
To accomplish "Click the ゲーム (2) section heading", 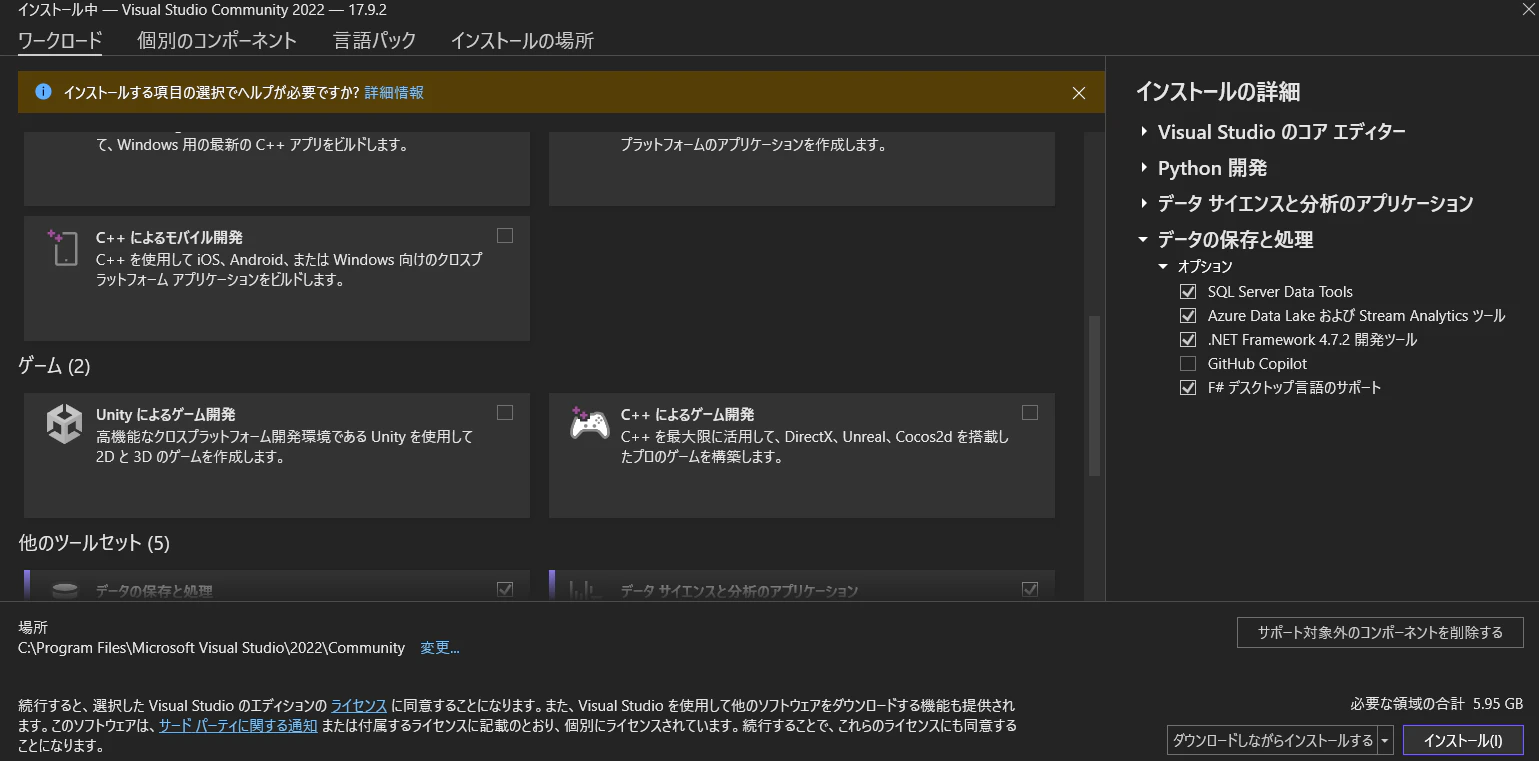I will pyautogui.click(x=55, y=367).
